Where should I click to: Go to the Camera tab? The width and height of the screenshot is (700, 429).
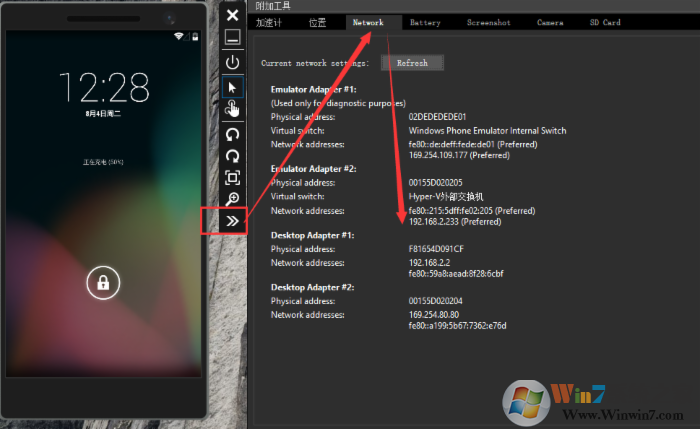[550, 22]
